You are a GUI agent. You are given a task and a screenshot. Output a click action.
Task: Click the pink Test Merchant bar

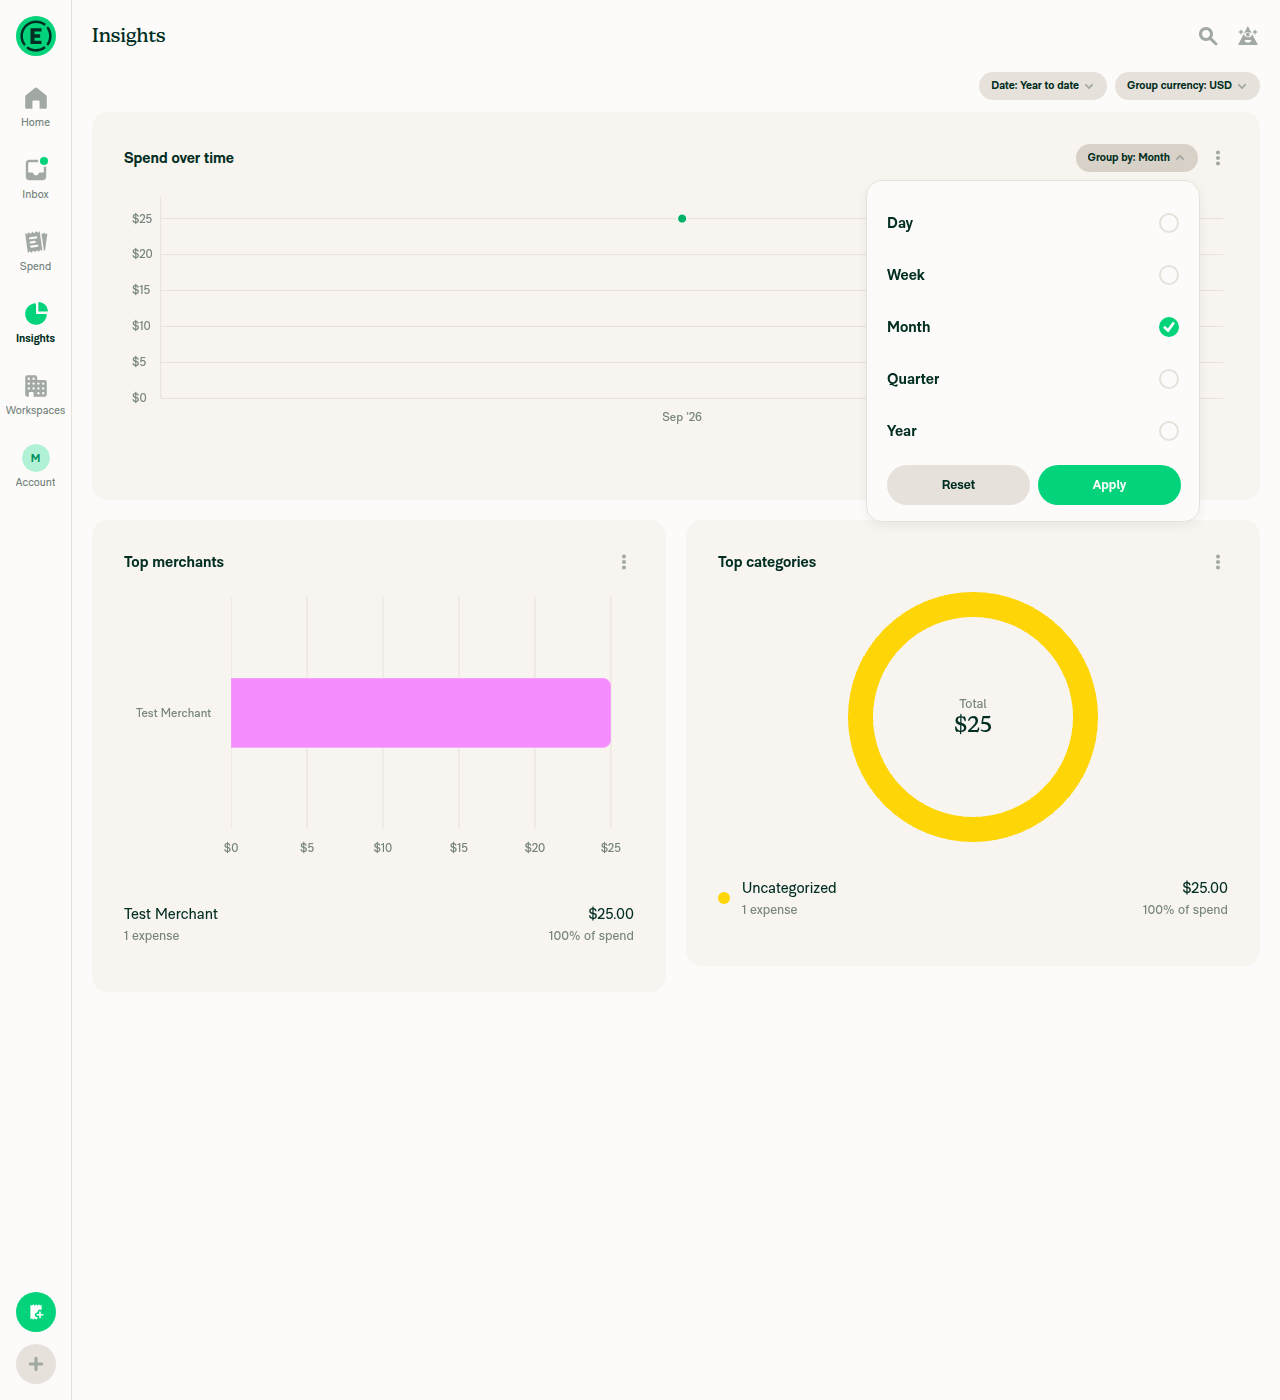click(421, 713)
